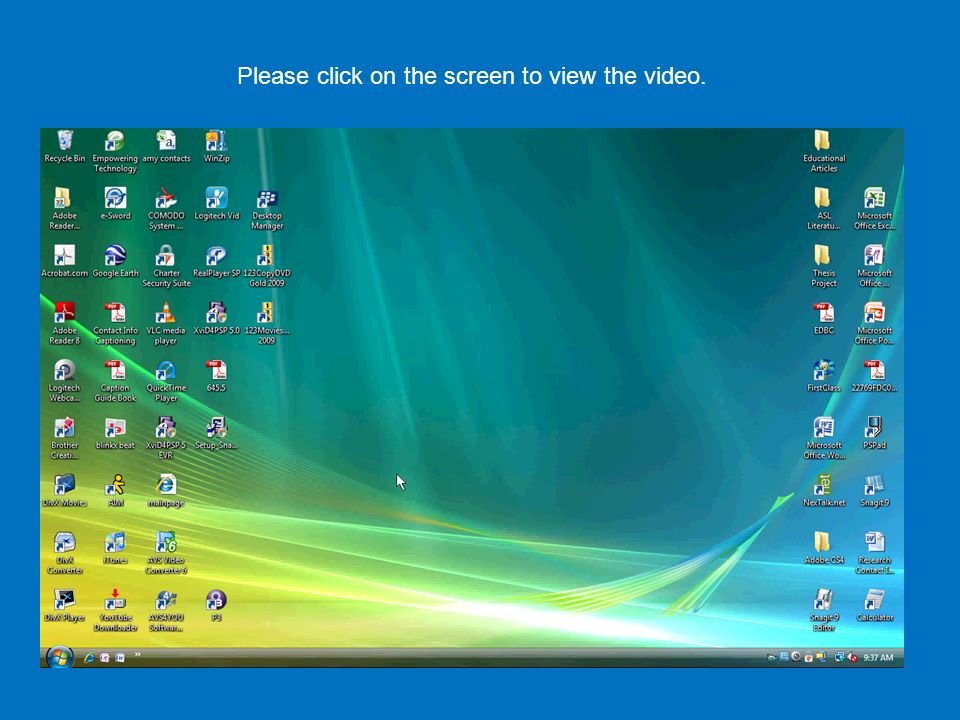This screenshot has height=720, width=960.
Task: Select the COMODO System icon
Action: [166, 208]
